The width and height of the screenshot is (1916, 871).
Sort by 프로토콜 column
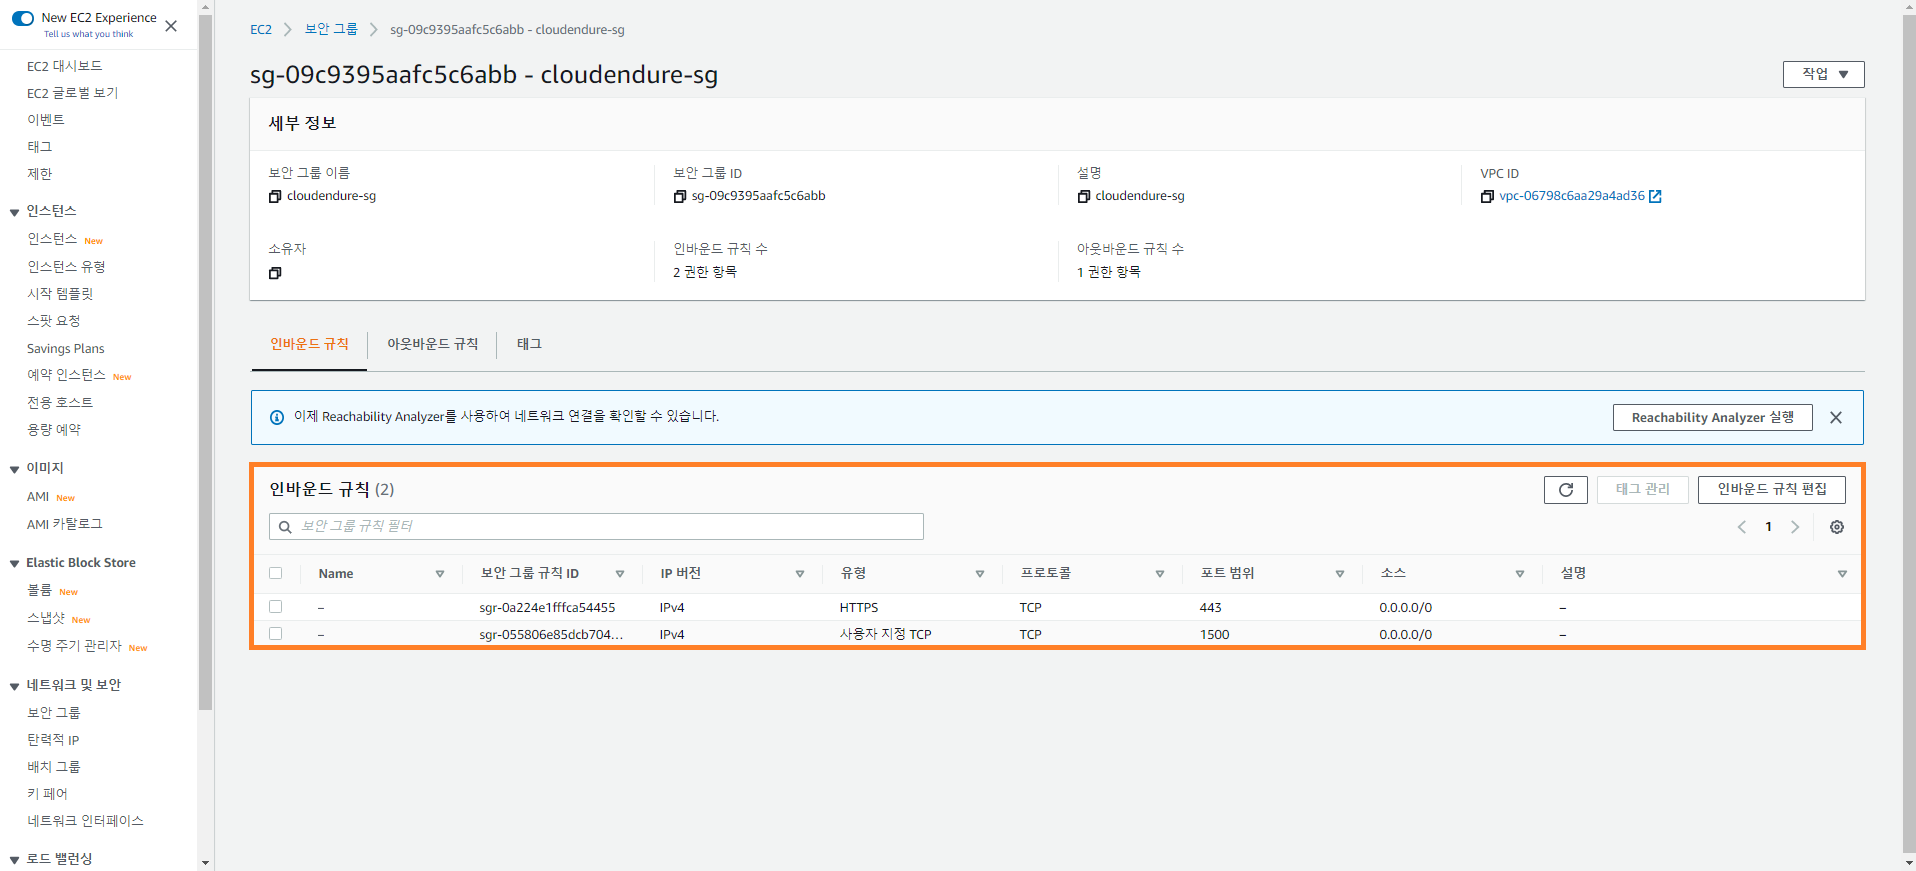coord(1160,574)
